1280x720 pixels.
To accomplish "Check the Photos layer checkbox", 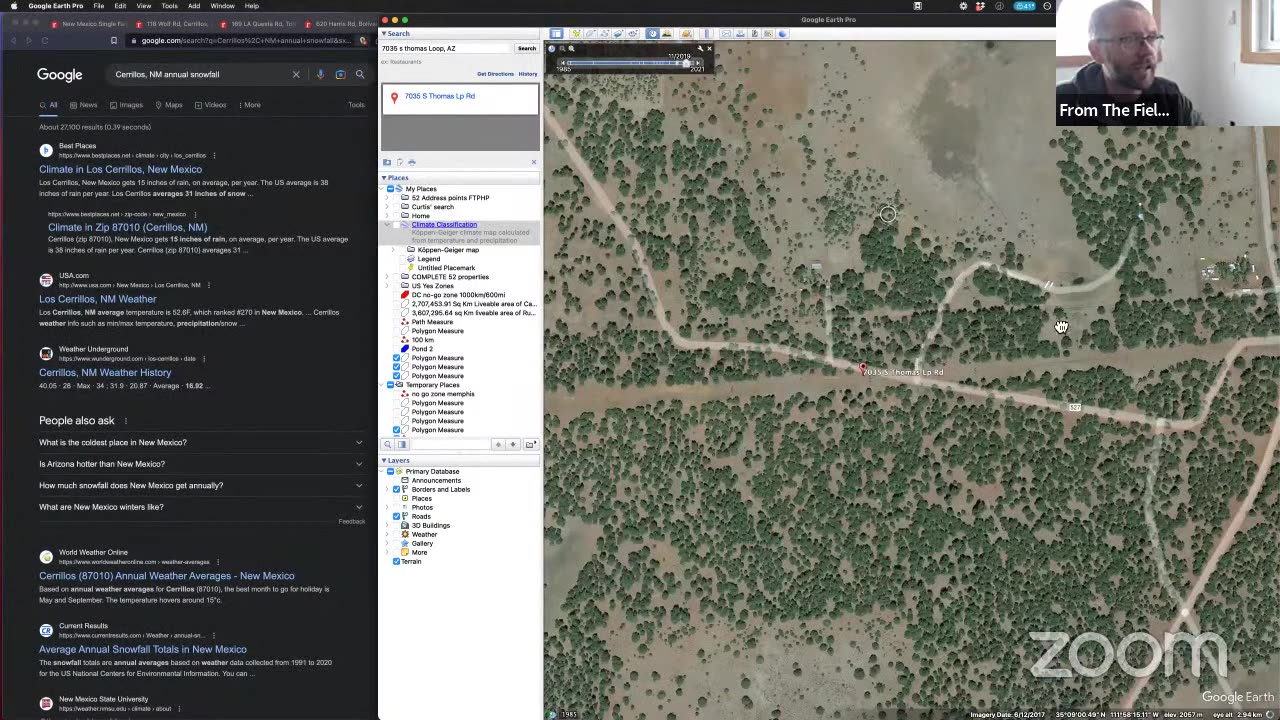I will pyautogui.click(x=396, y=507).
